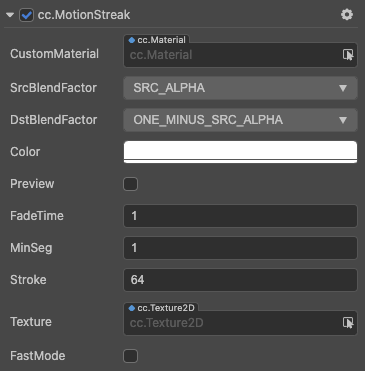The width and height of the screenshot is (365, 371).
Task: Click the FastMode property label
Action: coord(38,356)
